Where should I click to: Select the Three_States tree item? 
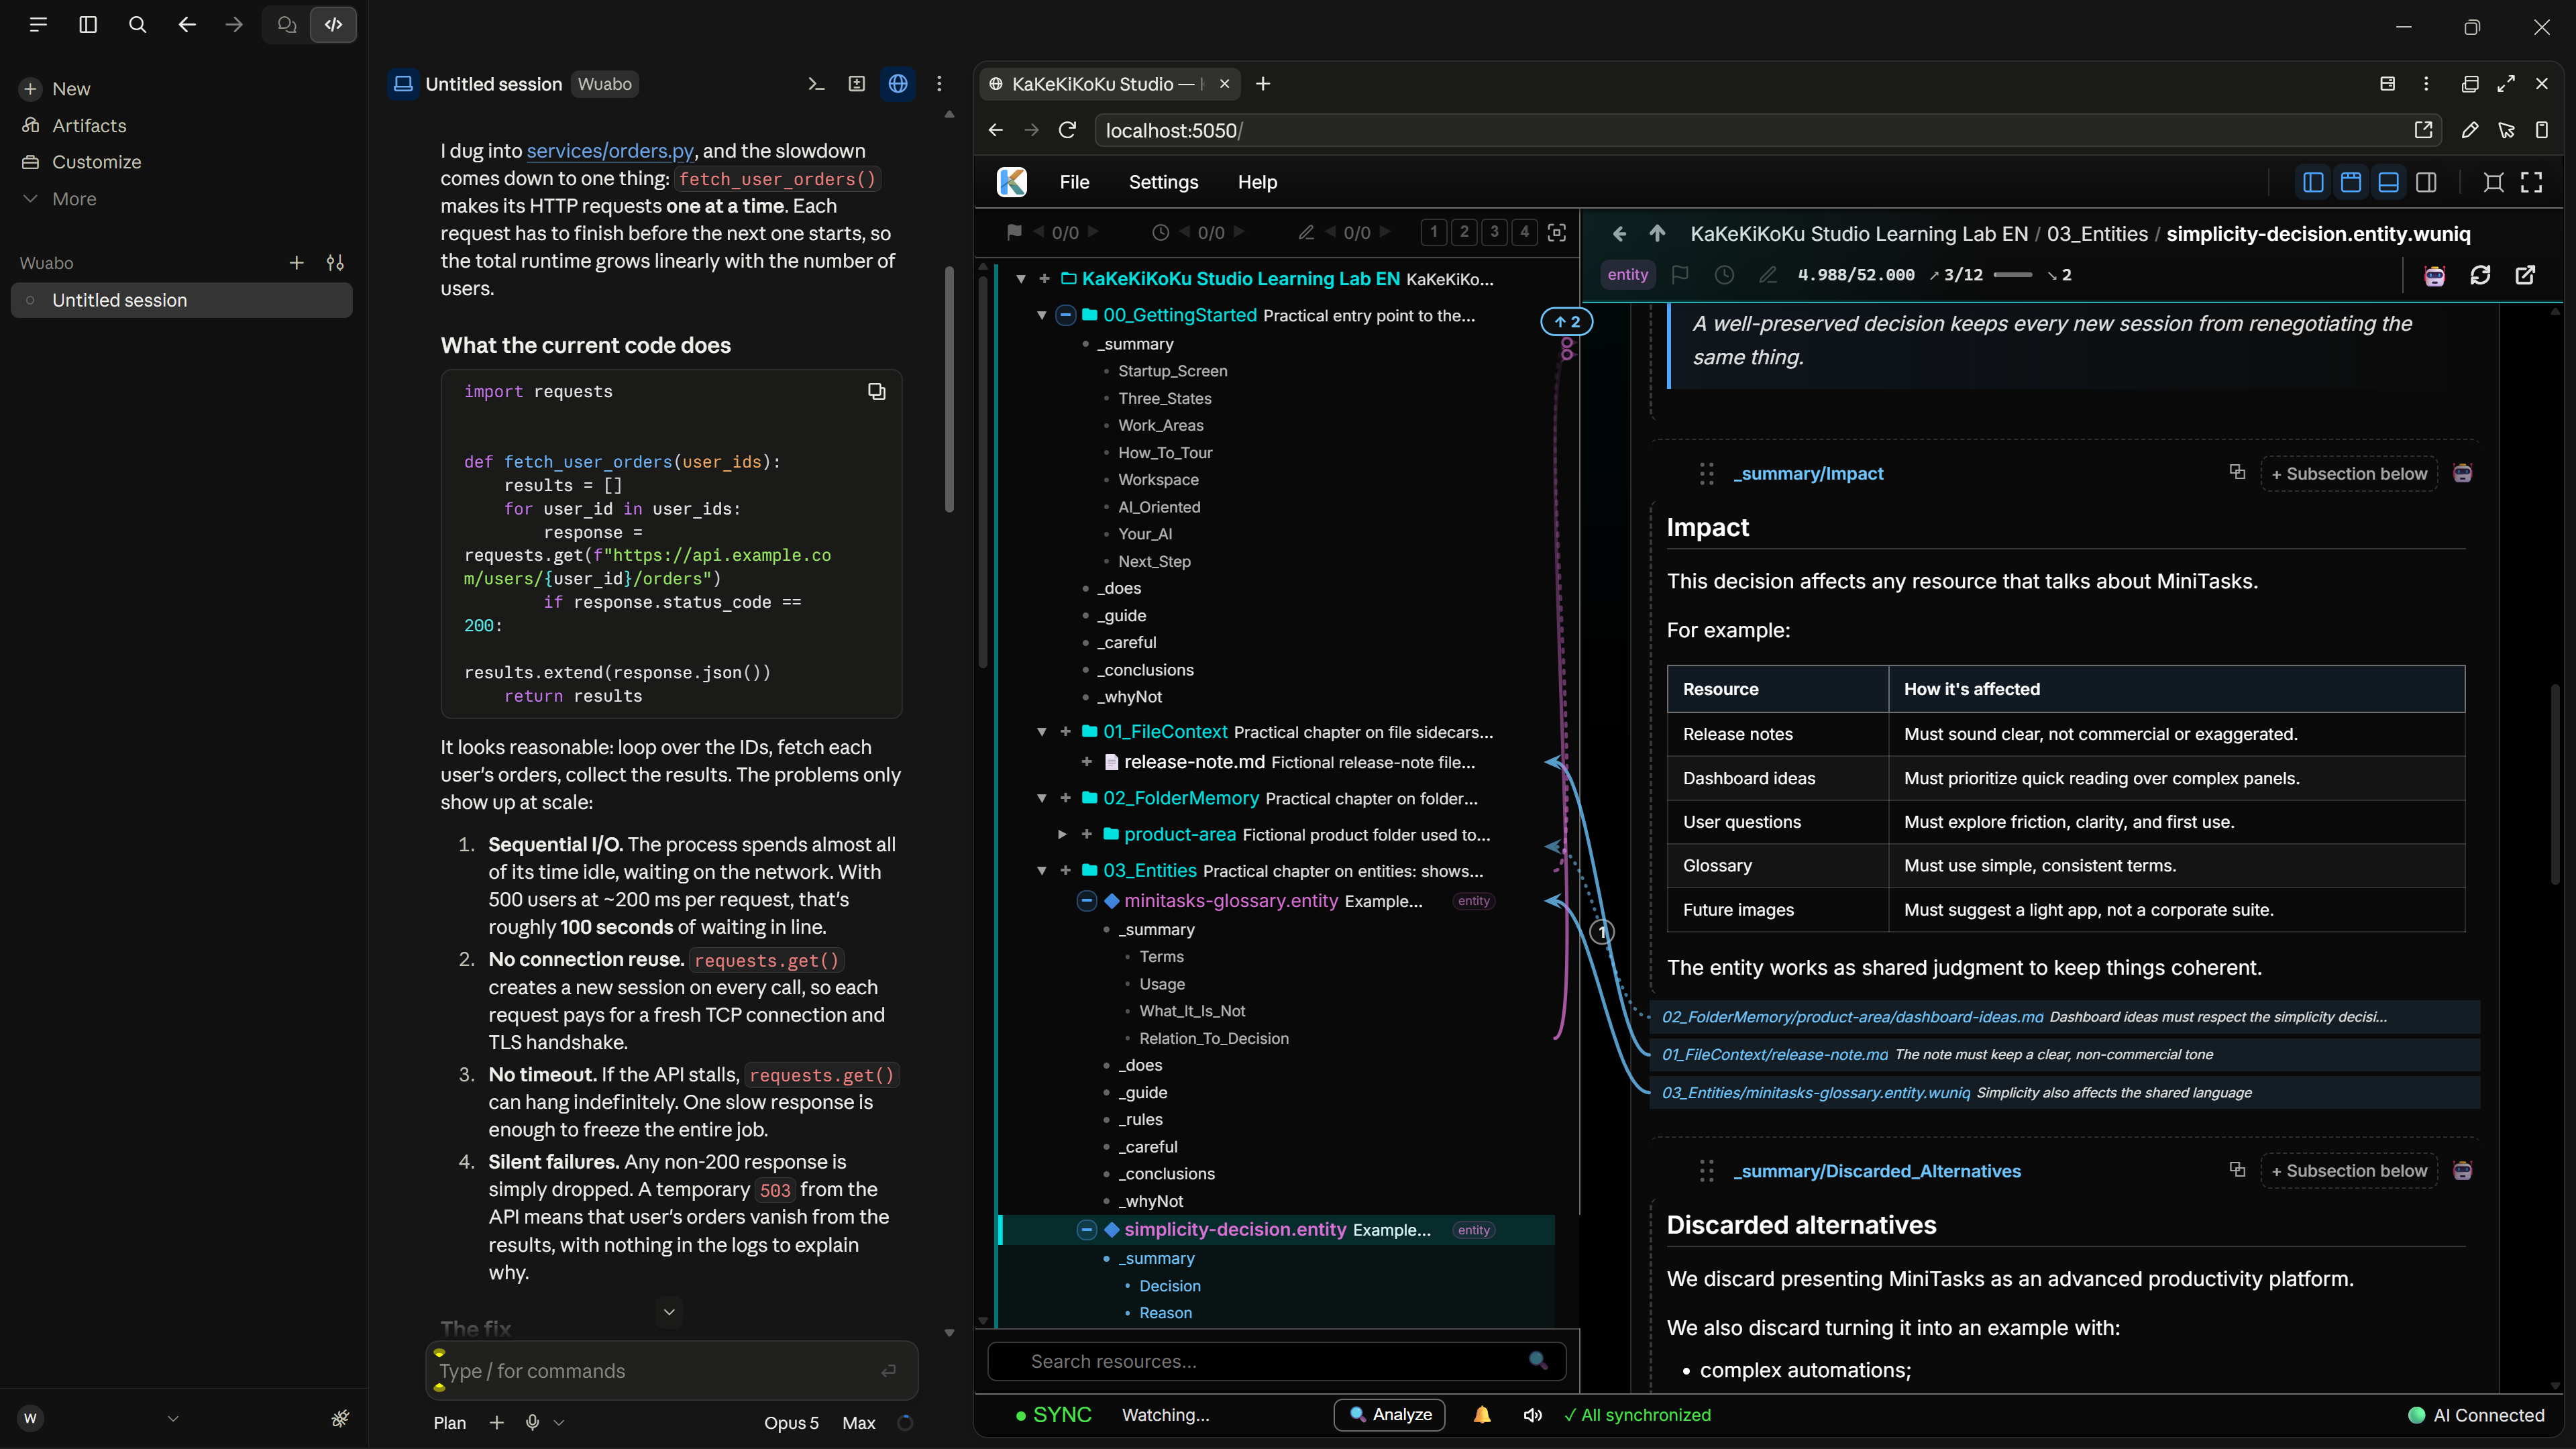click(1165, 398)
